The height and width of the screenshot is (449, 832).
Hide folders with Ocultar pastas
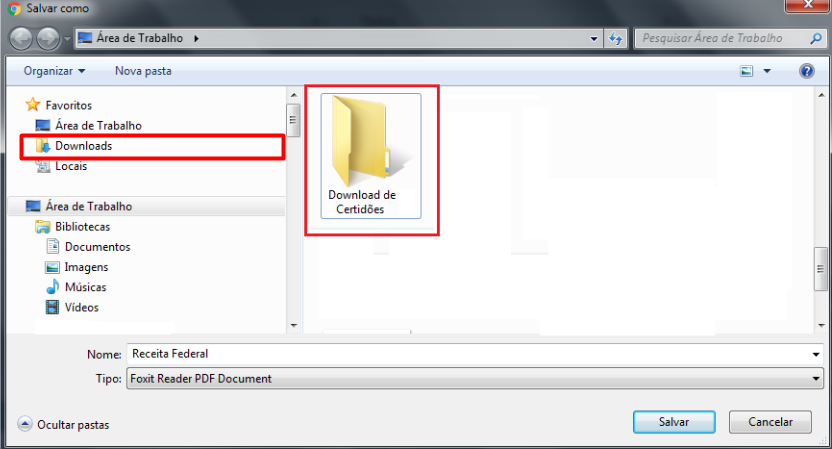point(63,424)
